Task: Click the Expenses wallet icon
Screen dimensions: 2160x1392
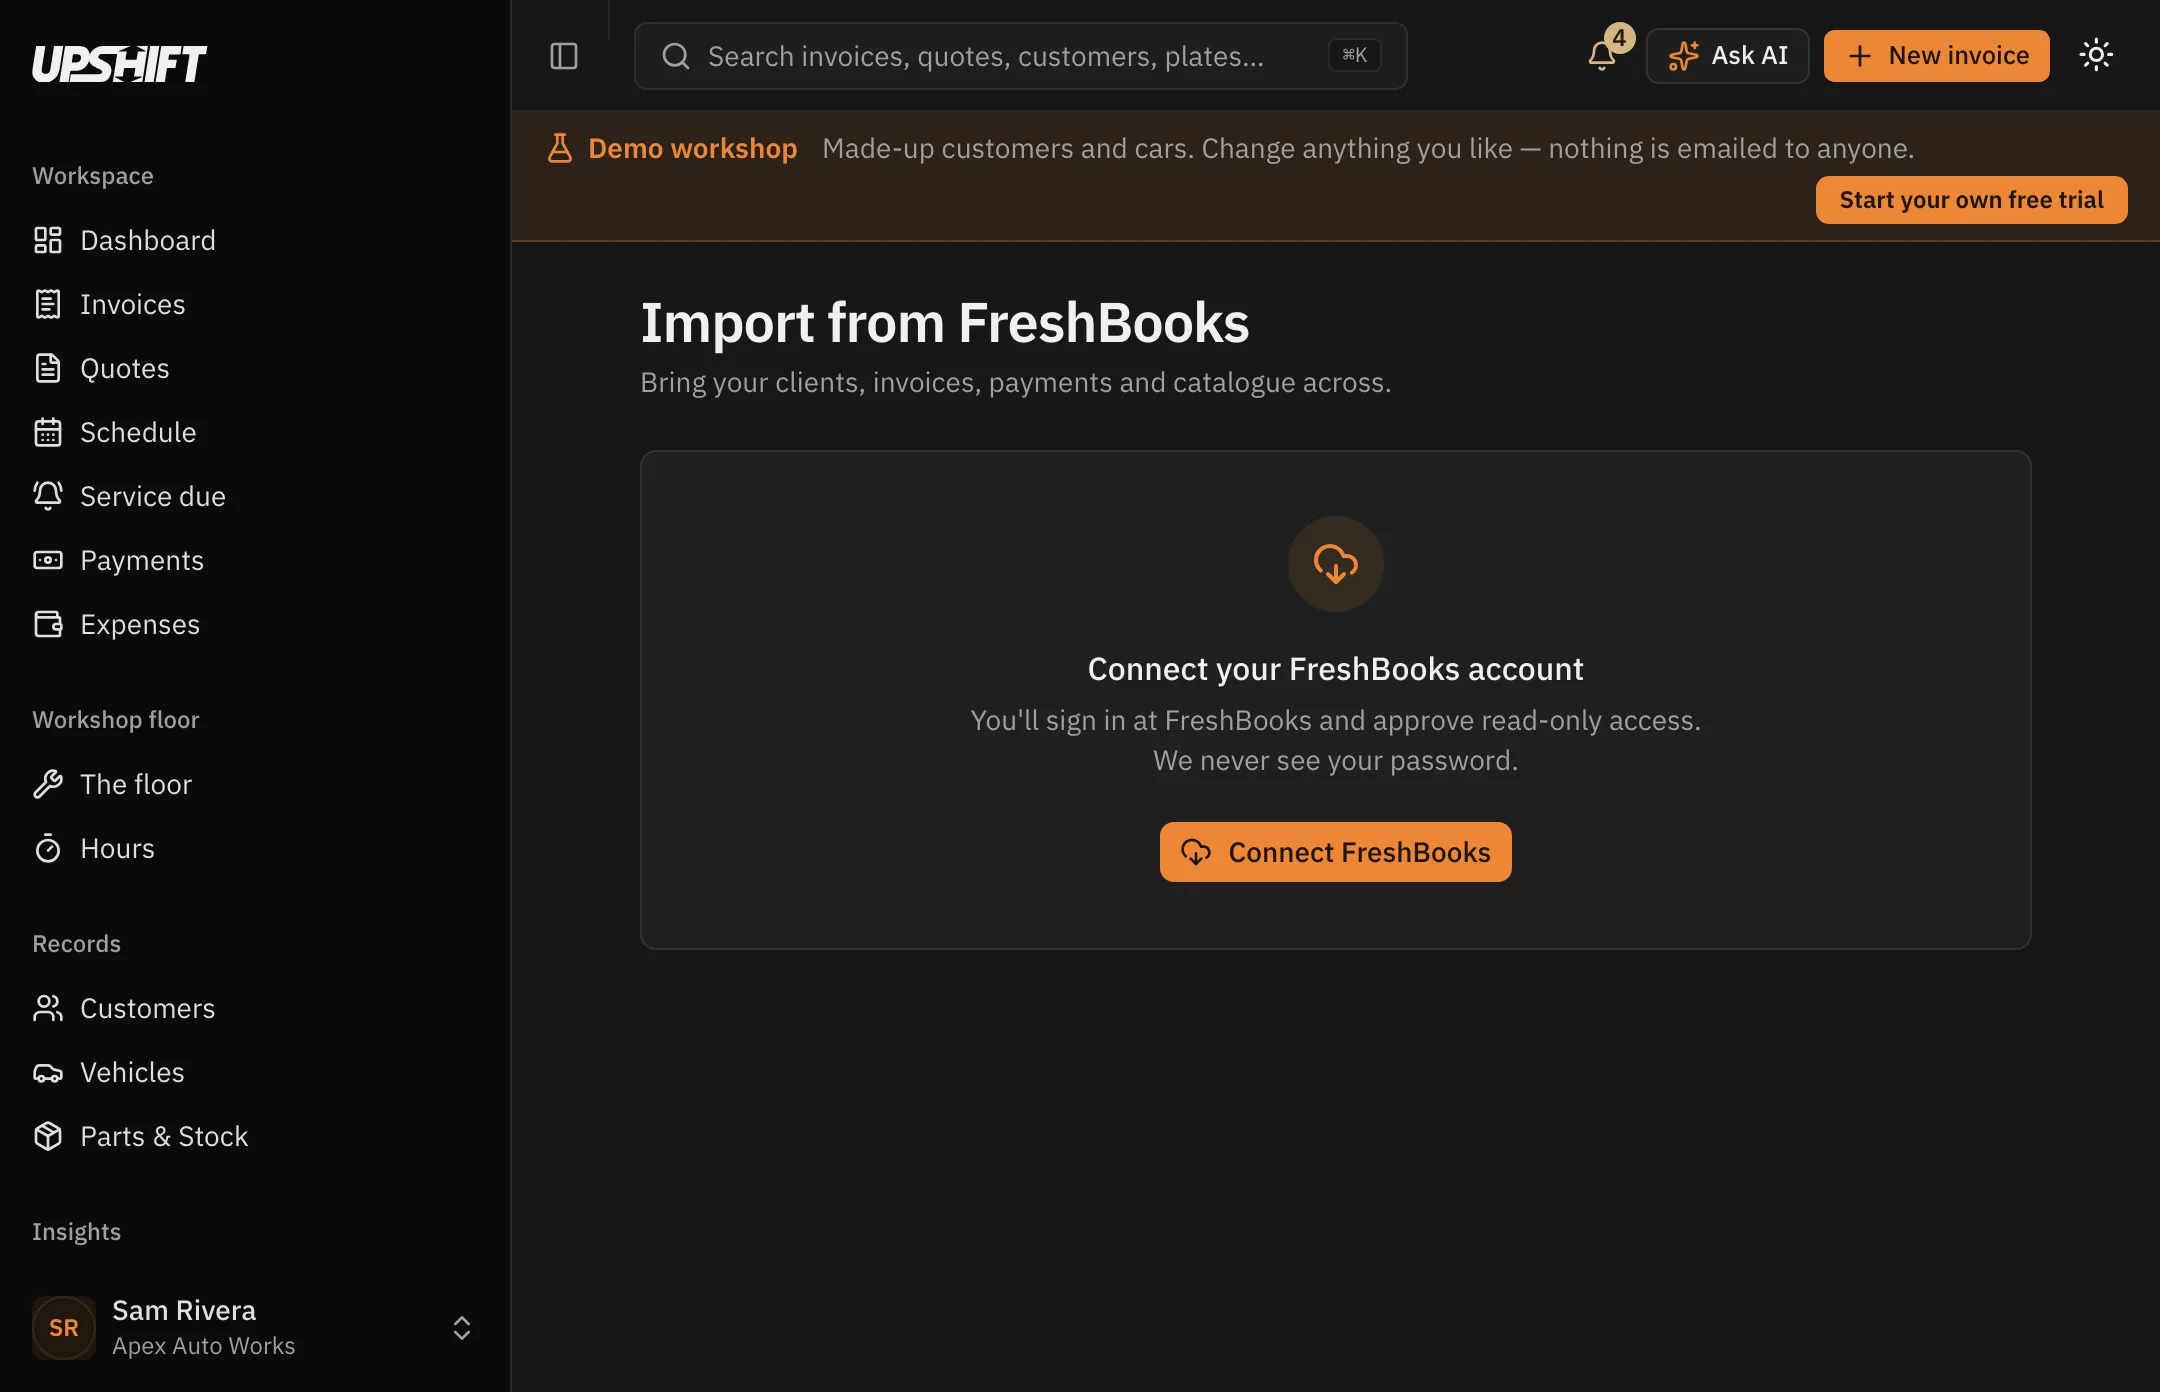Action: (x=48, y=624)
